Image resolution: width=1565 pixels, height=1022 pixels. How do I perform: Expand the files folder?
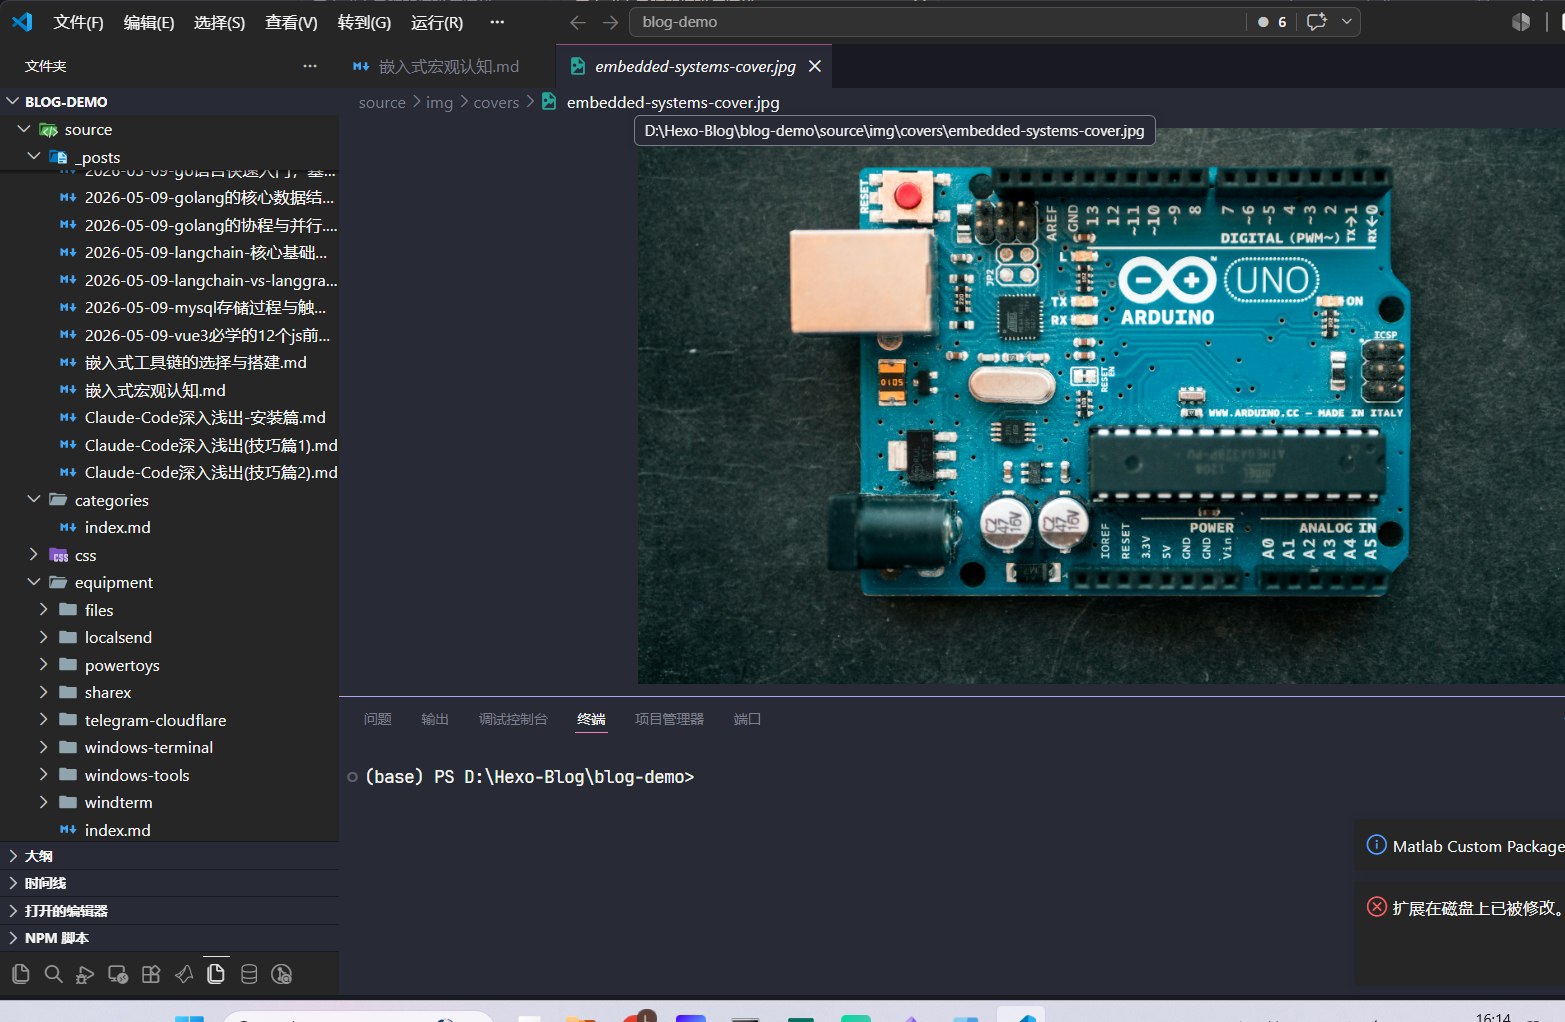pyautogui.click(x=43, y=609)
